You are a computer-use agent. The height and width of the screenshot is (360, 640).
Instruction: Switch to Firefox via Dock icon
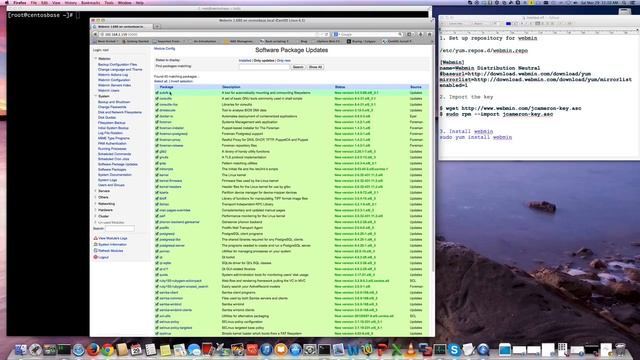[93, 350]
